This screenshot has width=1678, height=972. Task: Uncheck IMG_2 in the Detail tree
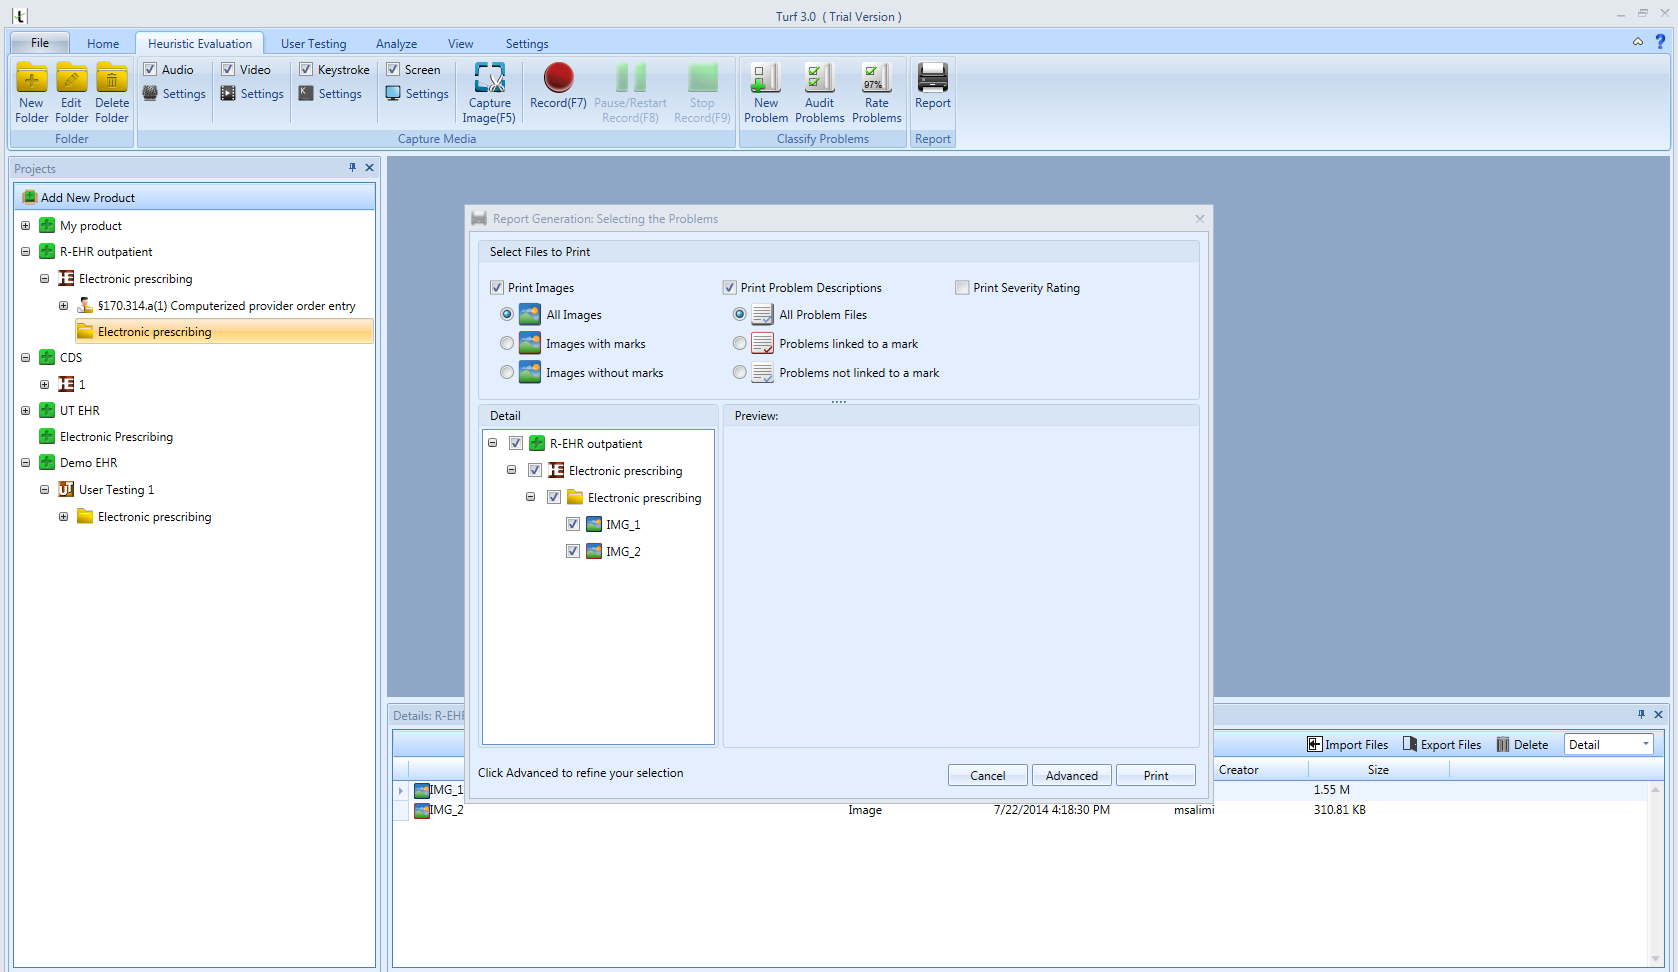[573, 551]
